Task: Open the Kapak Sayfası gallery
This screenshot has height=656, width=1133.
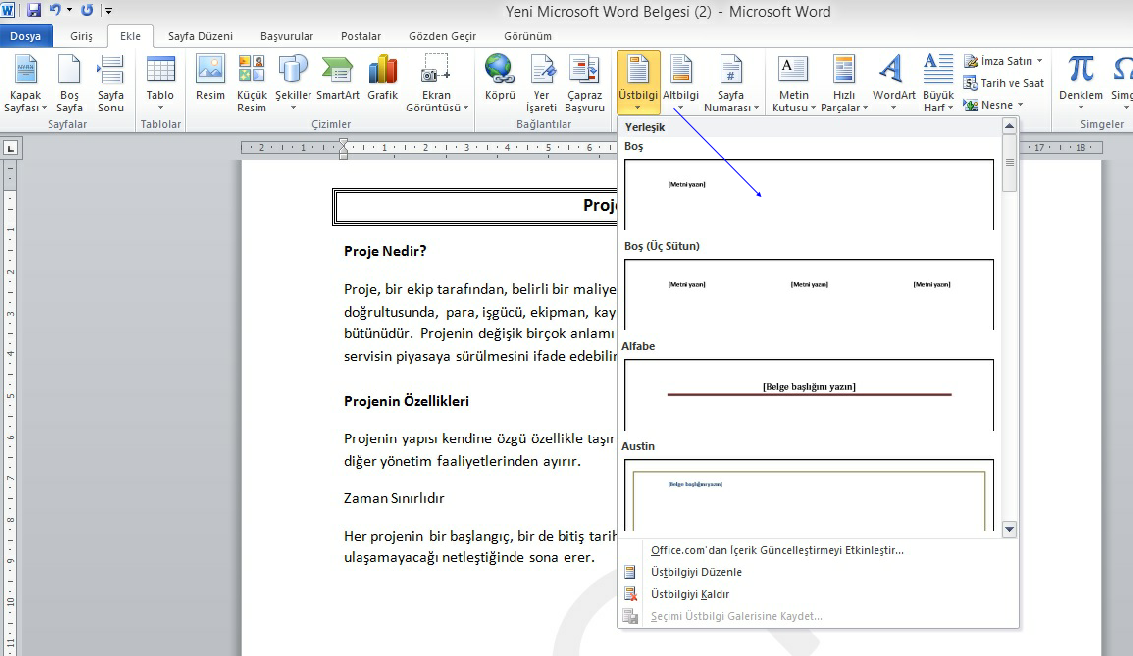Action: [25, 83]
